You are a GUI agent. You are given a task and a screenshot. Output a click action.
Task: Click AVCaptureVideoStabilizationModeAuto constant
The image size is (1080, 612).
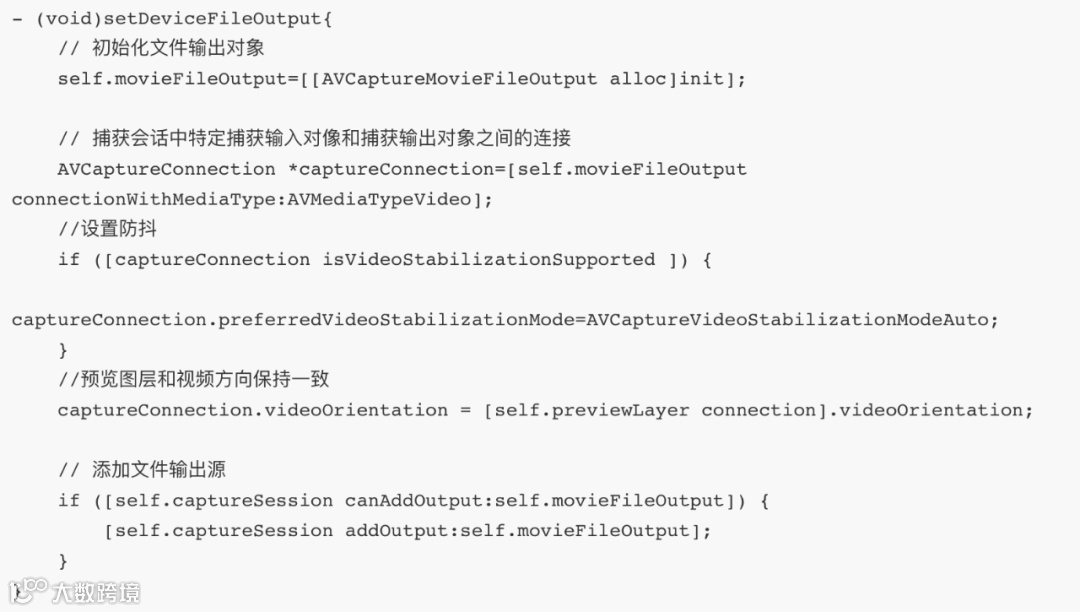pos(787,320)
